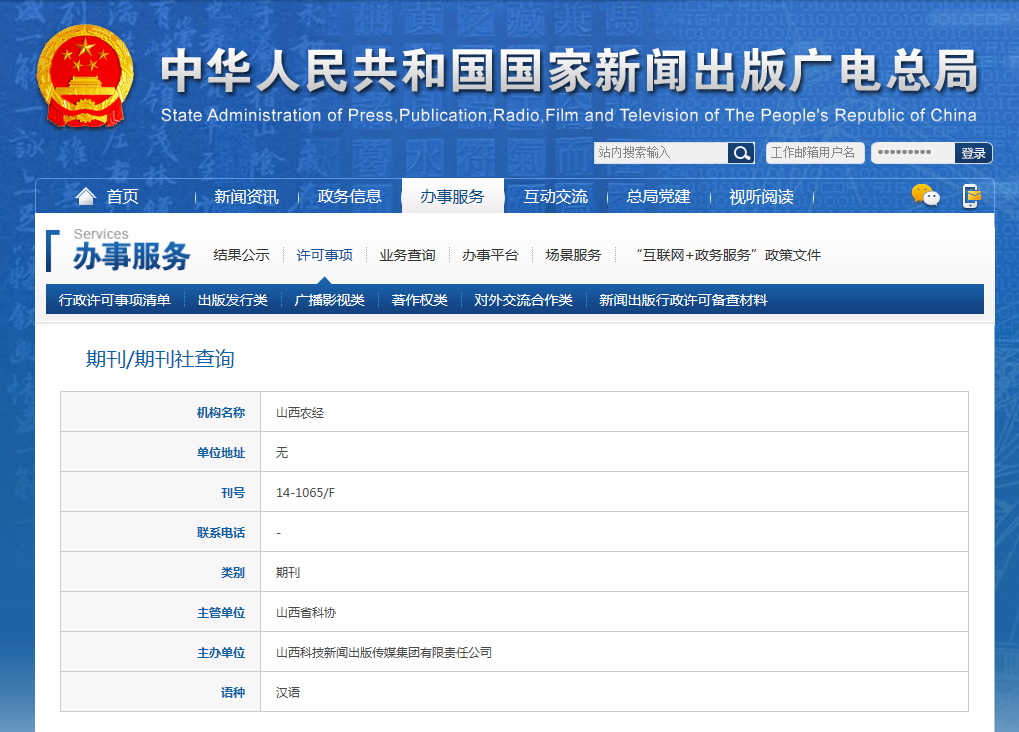Open 总局党建 navigation tab
The width and height of the screenshot is (1019, 732).
tap(658, 196)
